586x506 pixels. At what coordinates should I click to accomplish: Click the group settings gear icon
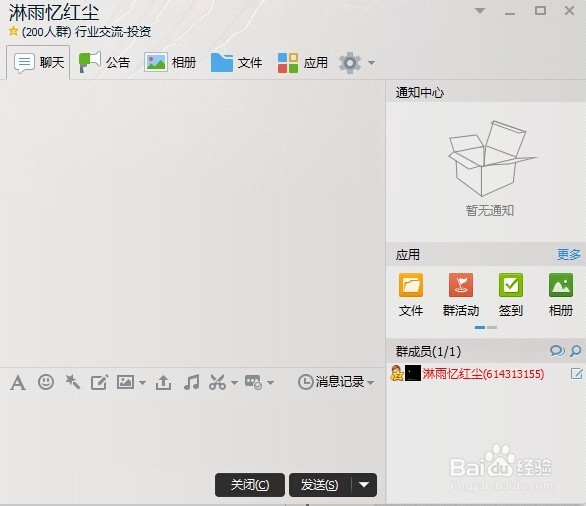coord(350,63)
